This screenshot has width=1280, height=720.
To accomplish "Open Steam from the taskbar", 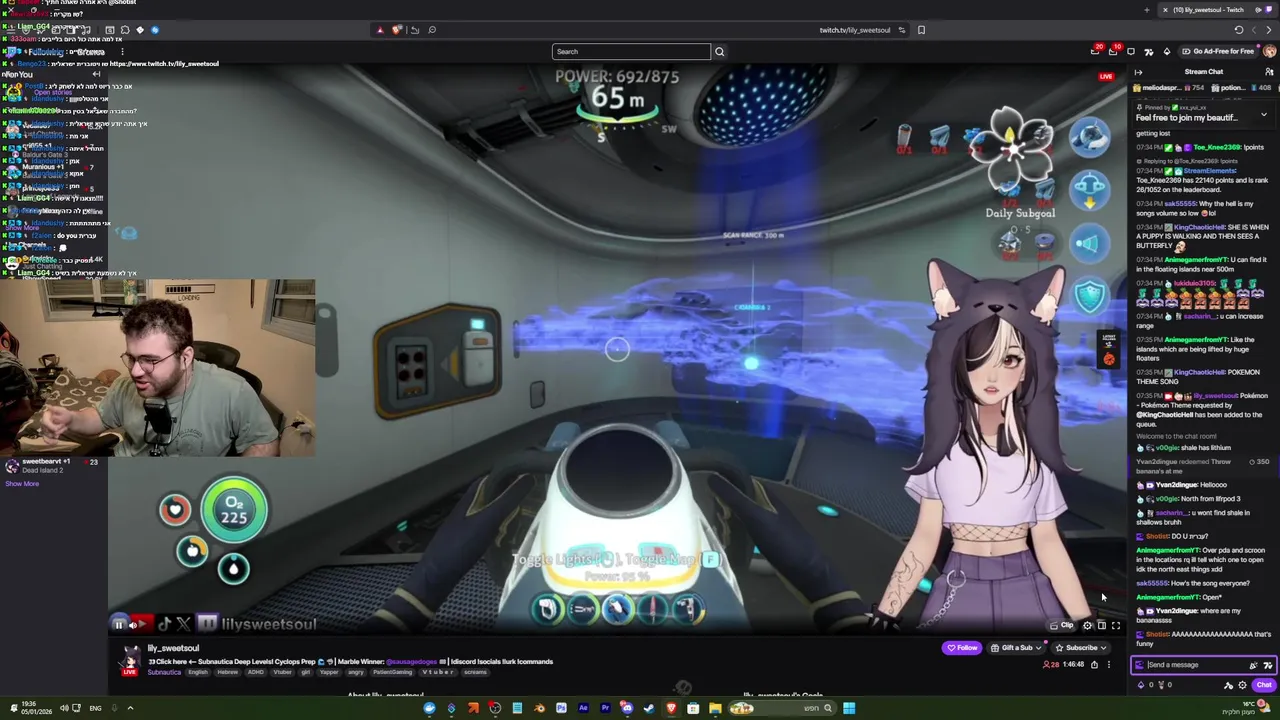I will point(649,709).
